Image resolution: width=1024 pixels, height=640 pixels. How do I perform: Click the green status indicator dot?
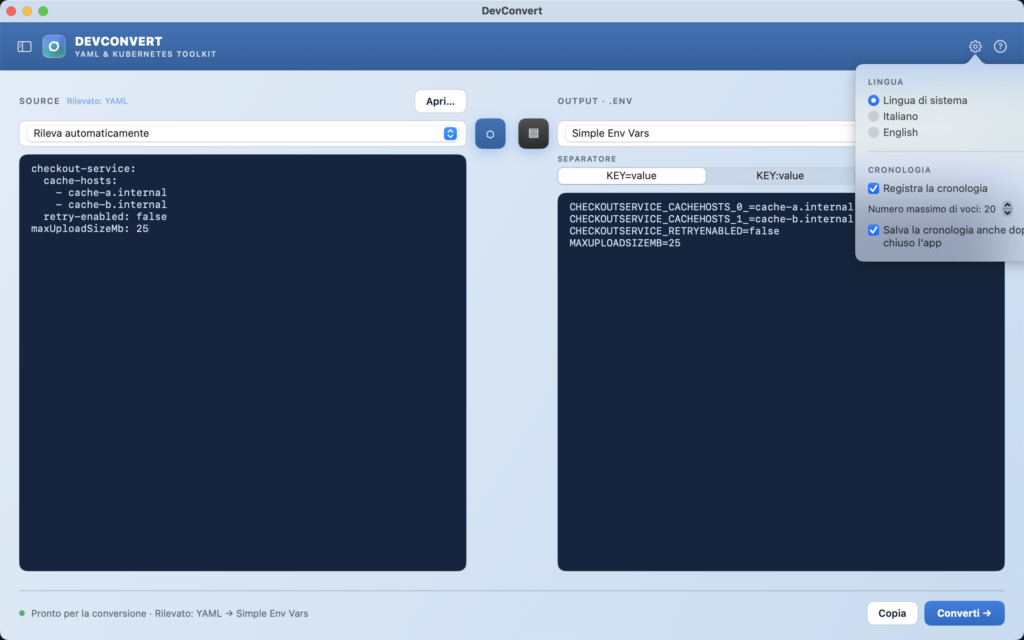click(22, 613)
